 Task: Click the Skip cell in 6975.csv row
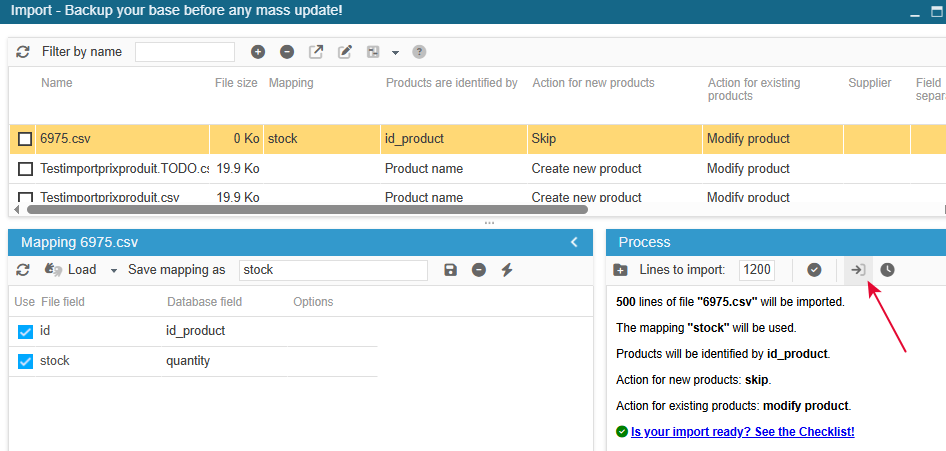(615, 139)
